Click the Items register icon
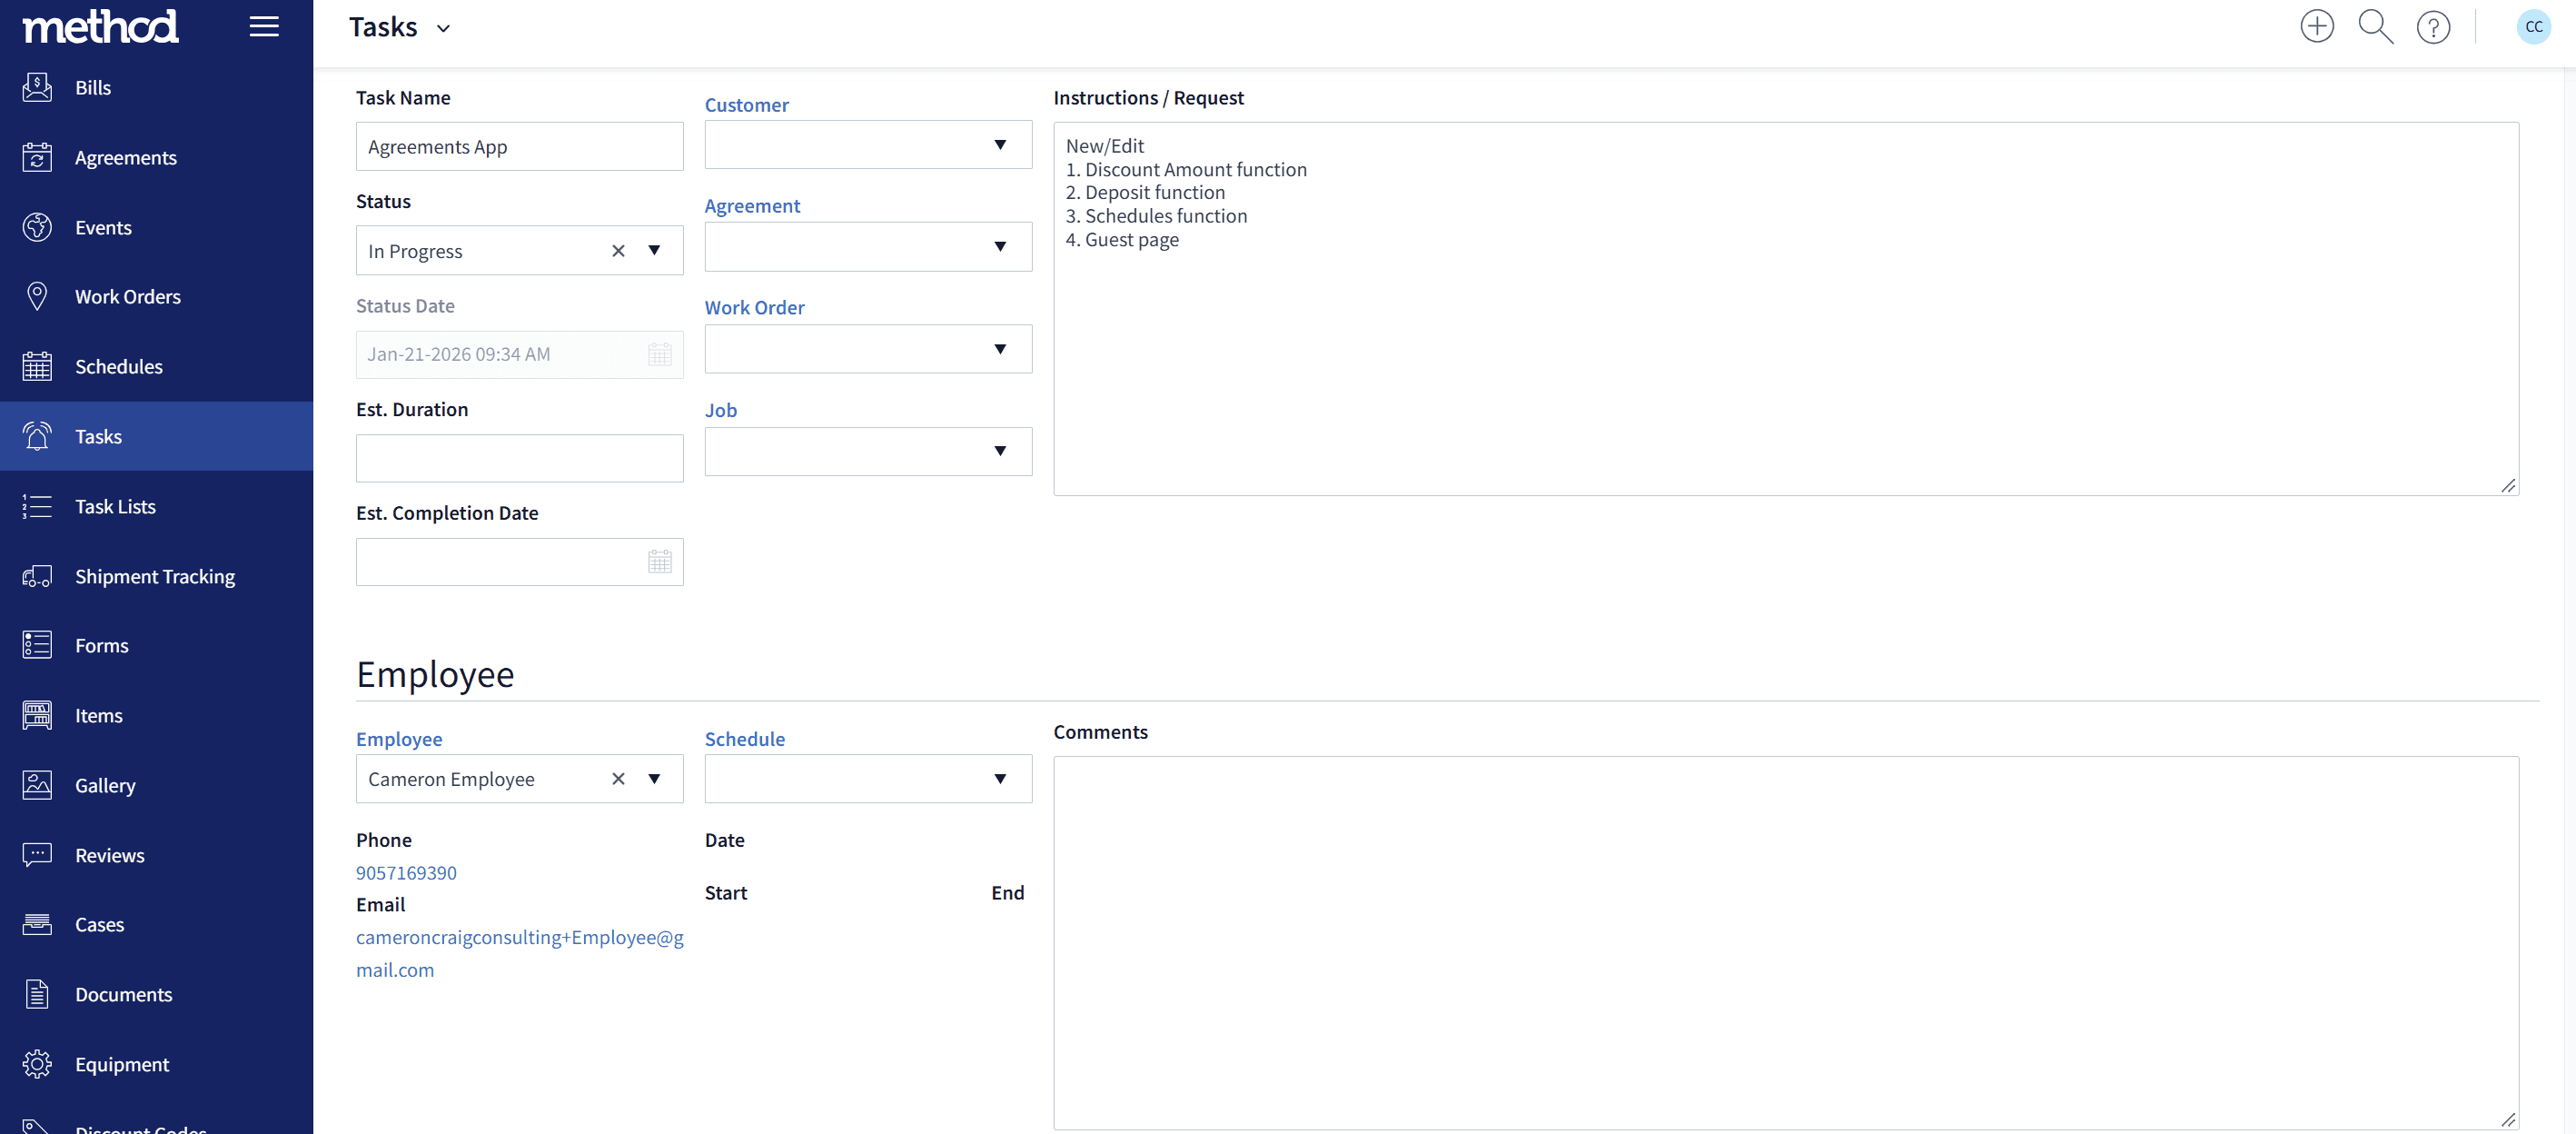Image resolution: width=2576 pixels, height=1134 pixels. [37, 715]
